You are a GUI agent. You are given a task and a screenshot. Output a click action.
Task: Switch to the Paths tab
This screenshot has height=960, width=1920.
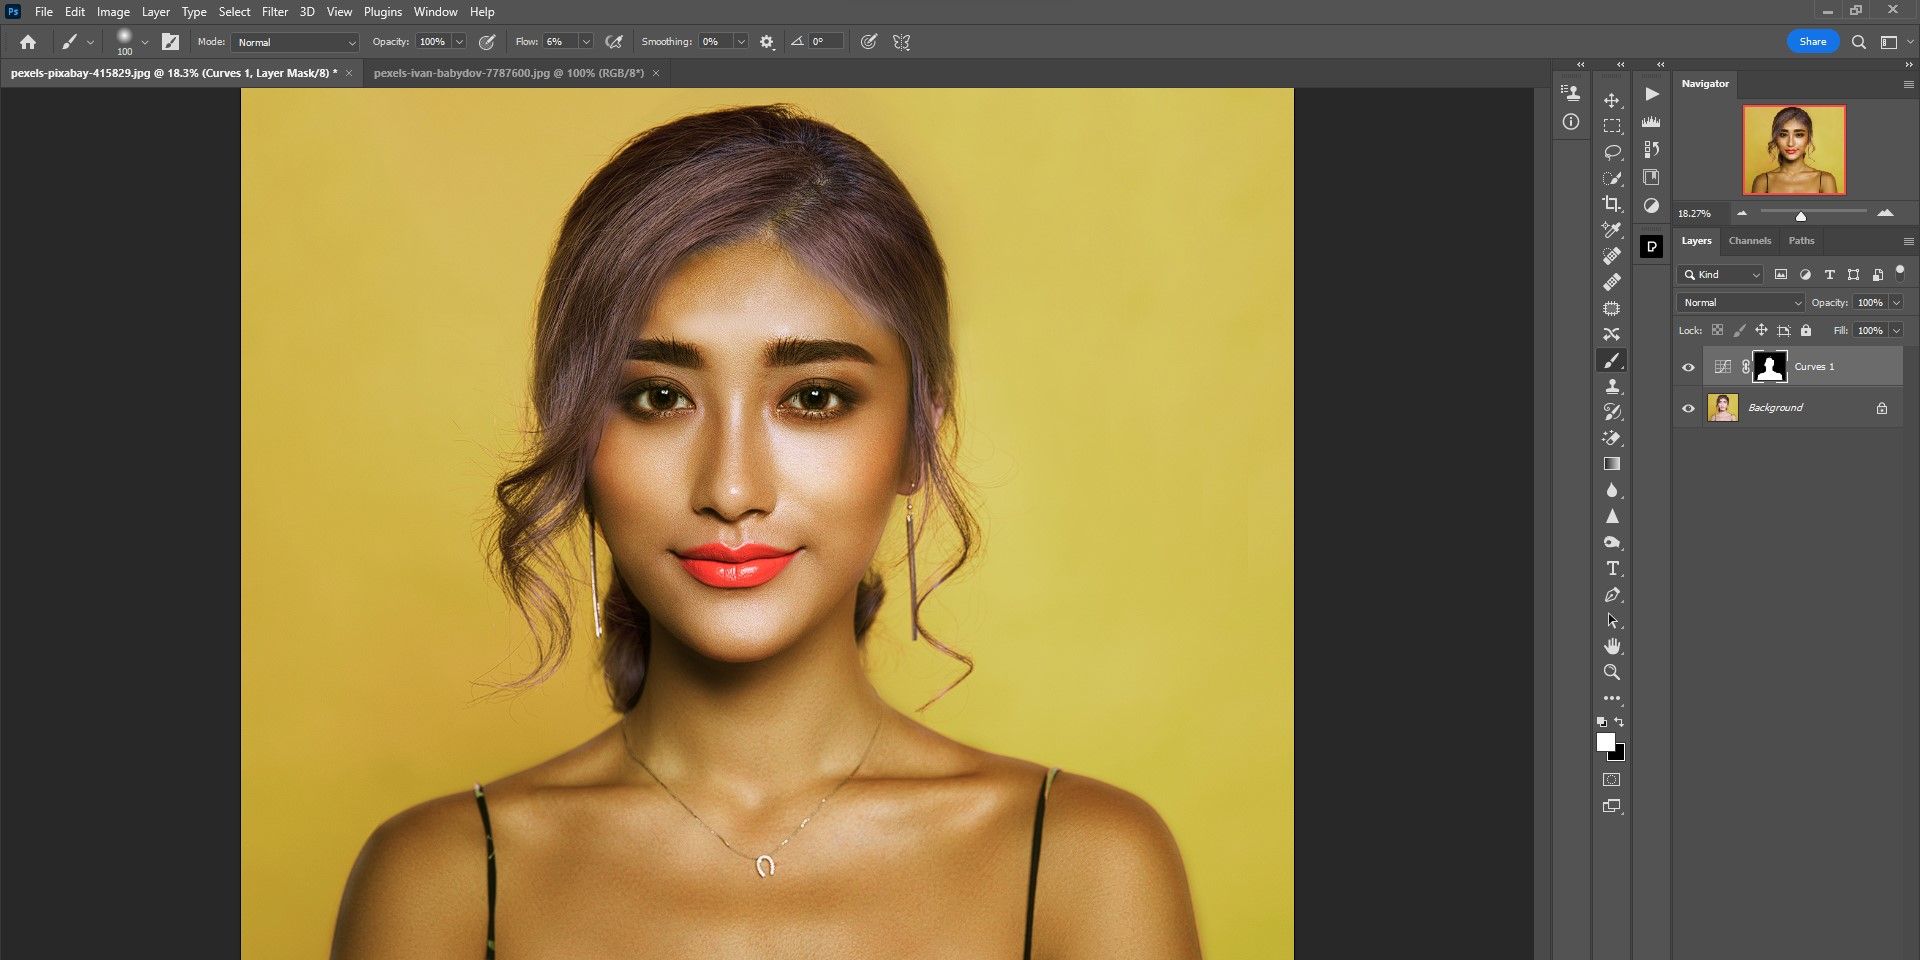coord(1801,241)
